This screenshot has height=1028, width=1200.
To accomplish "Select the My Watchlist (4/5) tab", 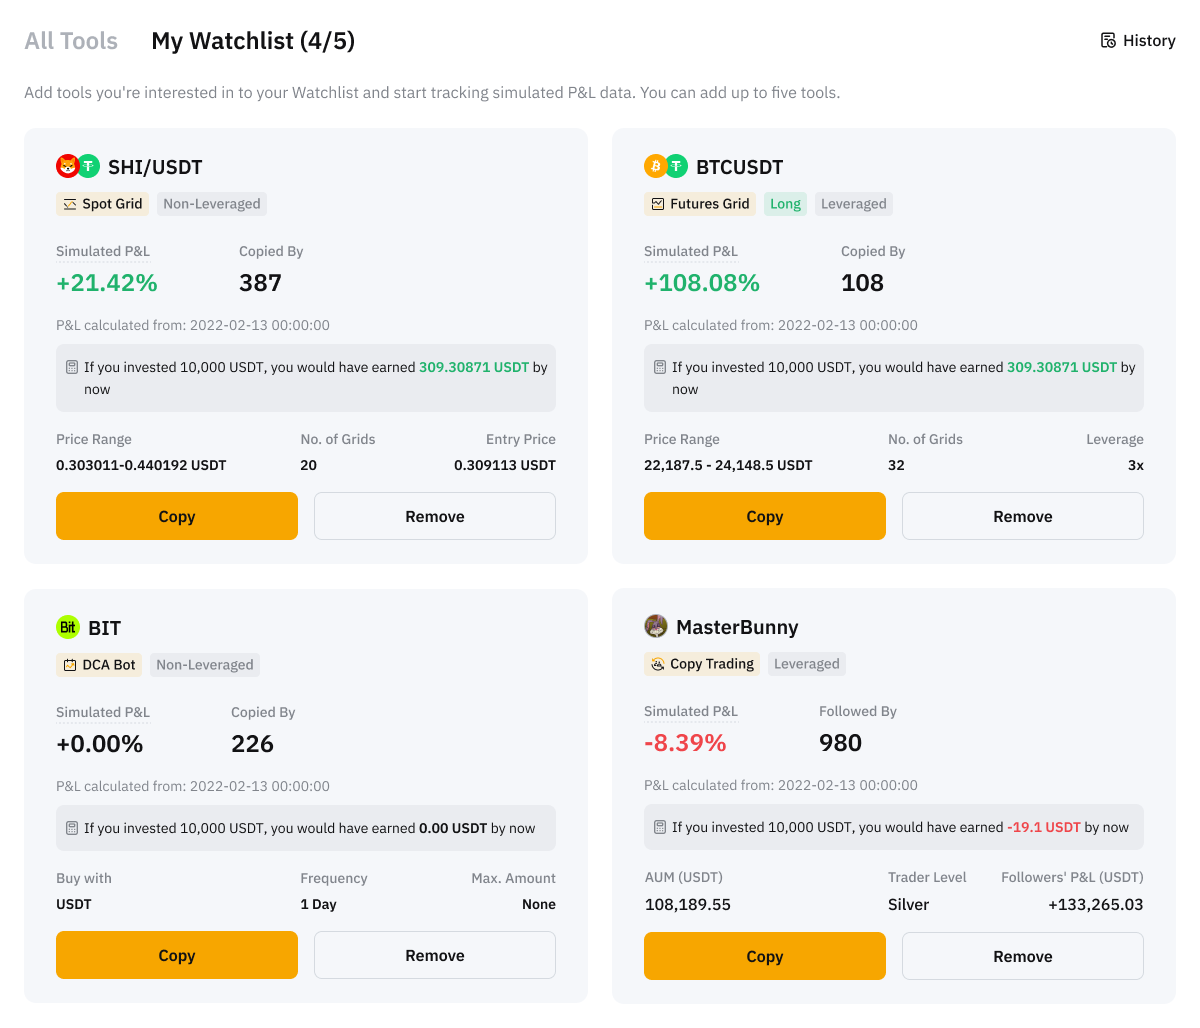I will pyautogui.click(x=253, y=41).
